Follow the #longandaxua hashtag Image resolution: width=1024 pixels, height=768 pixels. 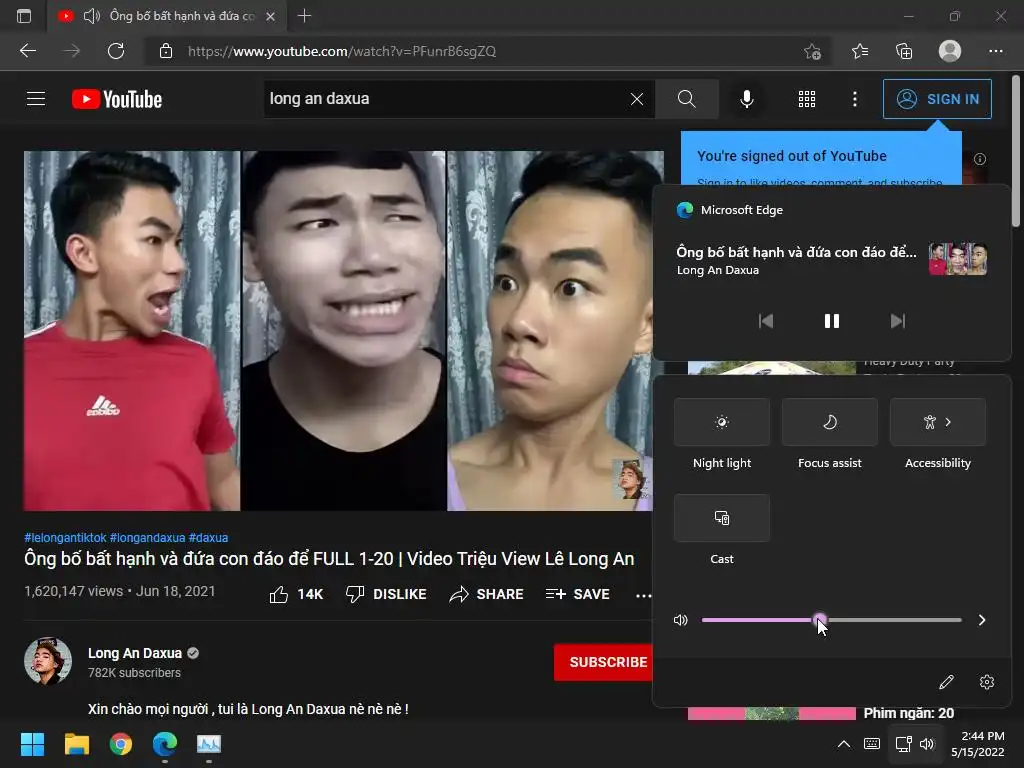[148, 537]
